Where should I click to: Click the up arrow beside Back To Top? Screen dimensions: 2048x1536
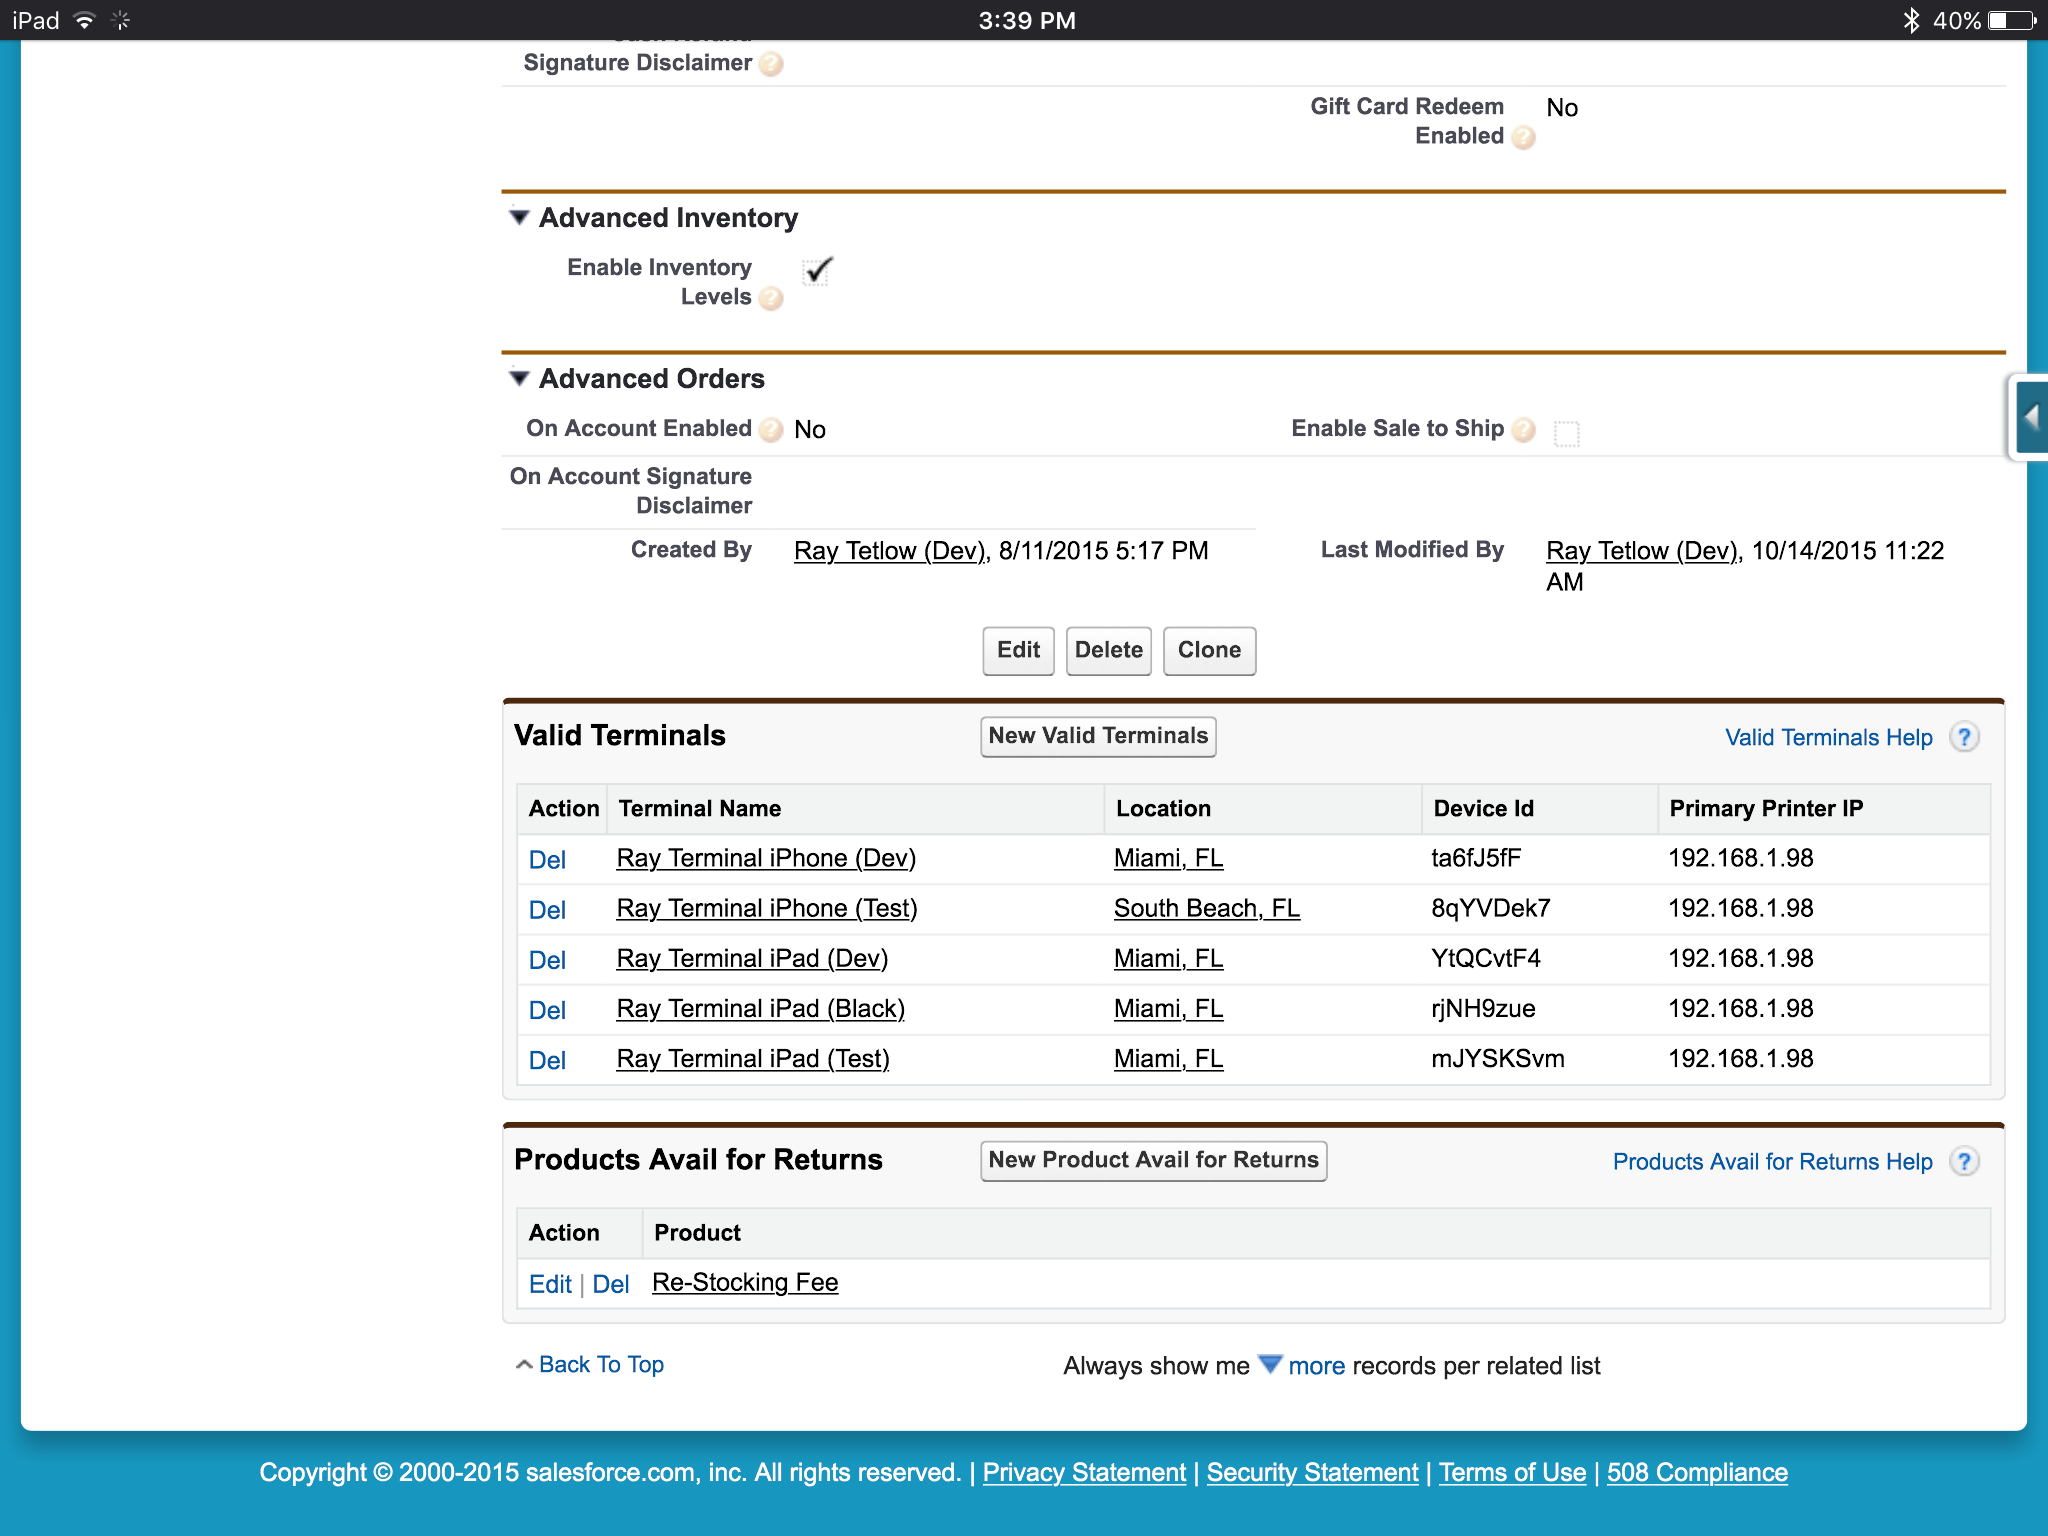(523, 1365)
